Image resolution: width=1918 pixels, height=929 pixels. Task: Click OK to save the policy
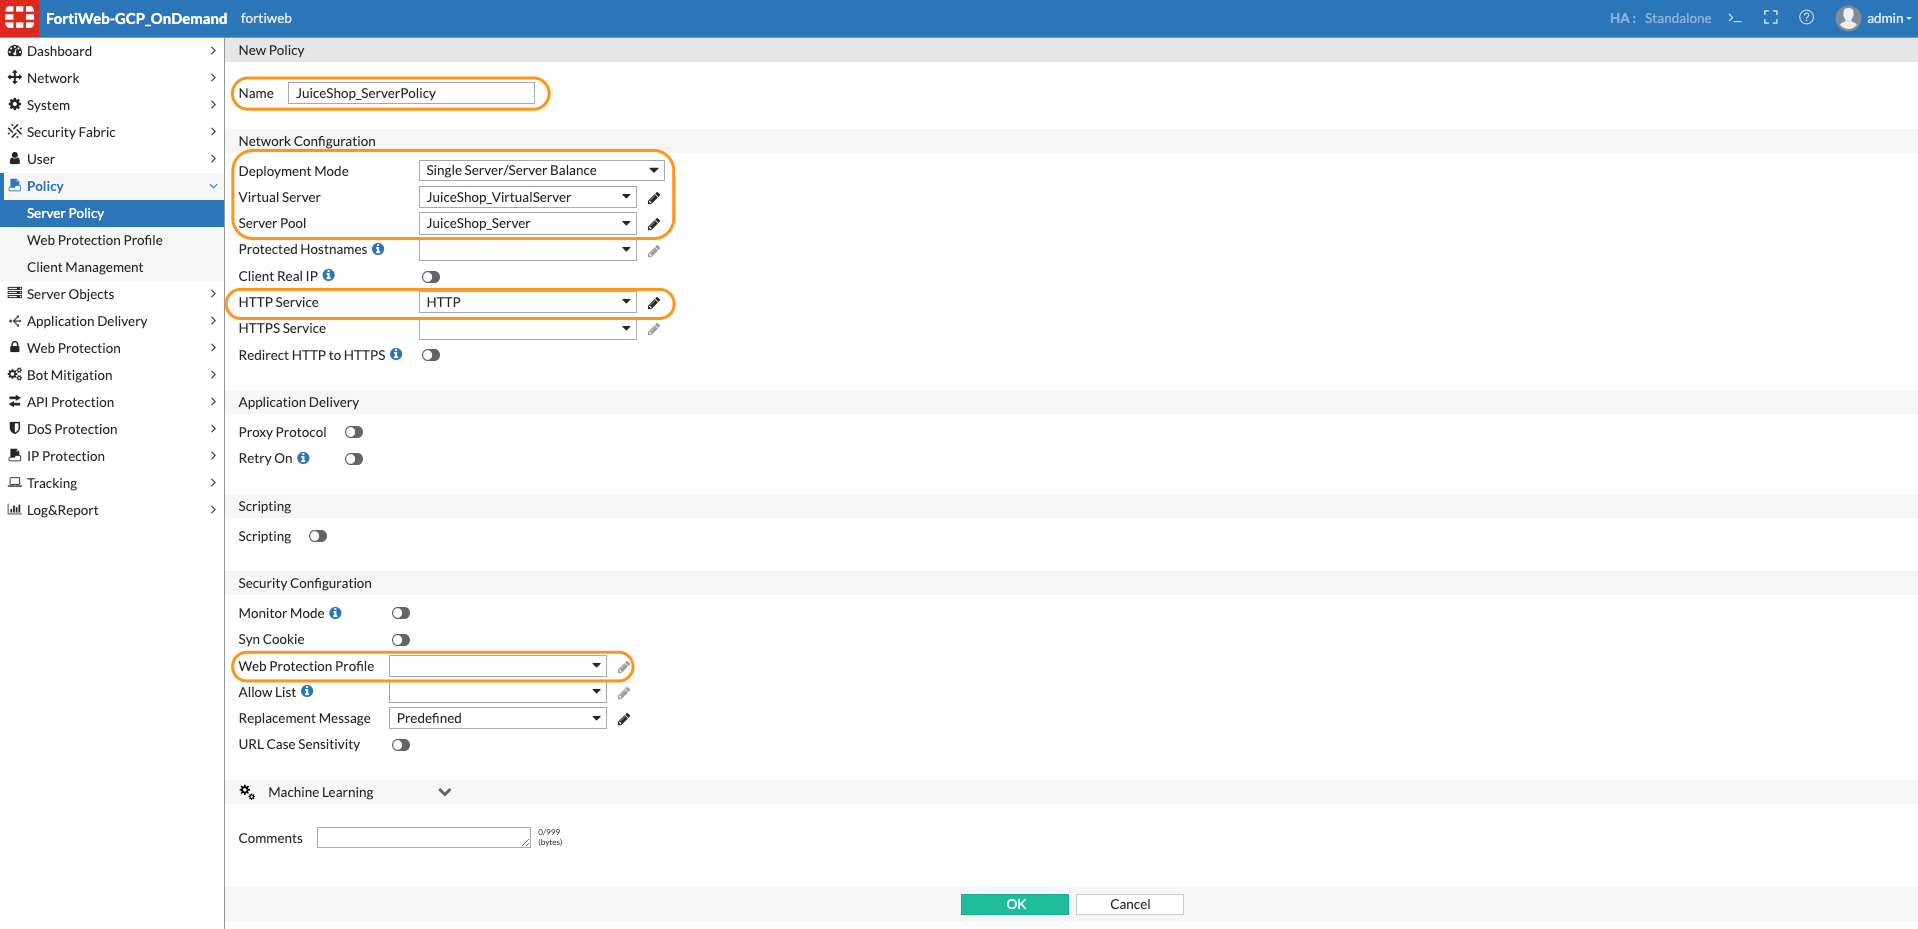(x=1015, y=904)
